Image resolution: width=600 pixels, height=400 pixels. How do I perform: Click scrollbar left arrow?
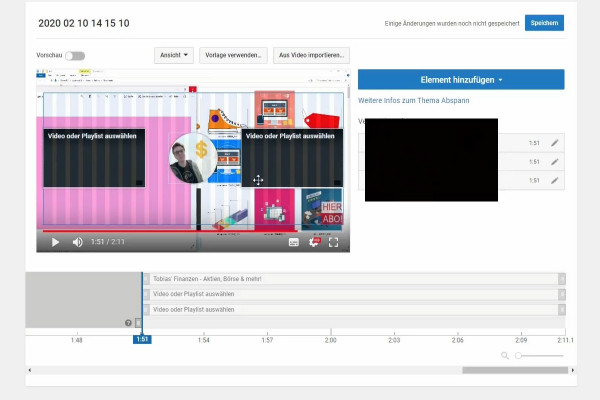[30, 370]
